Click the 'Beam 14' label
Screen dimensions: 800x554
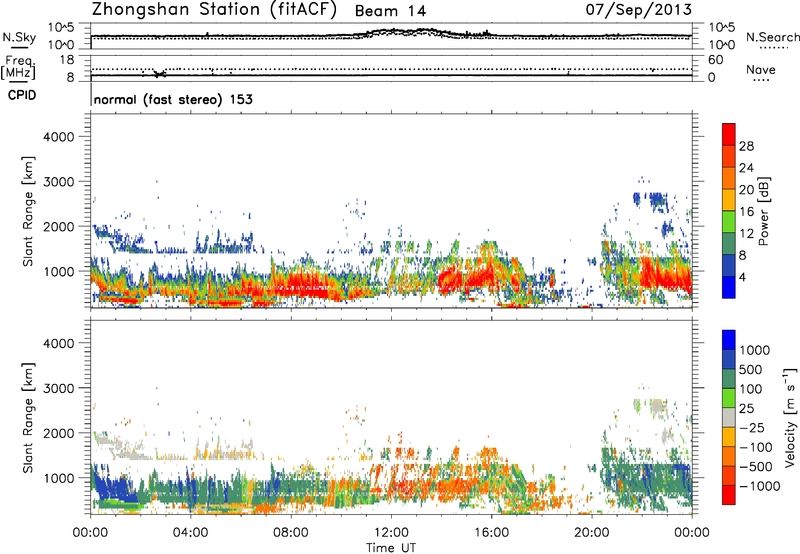[x=390, y=11]
